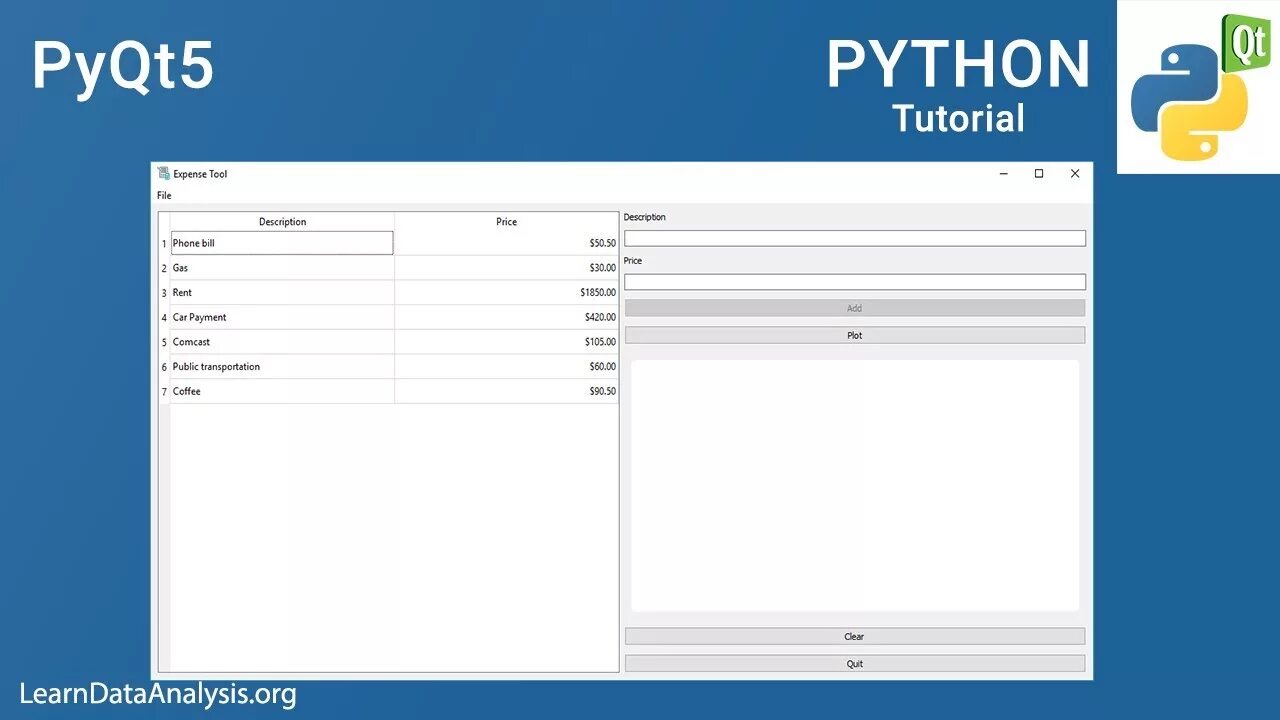Image resolution: width=1280 pixels, height=720 pixels.
Task: Close the Expense Tool window
Action: pyautogui.click(x=1075, y=174)
